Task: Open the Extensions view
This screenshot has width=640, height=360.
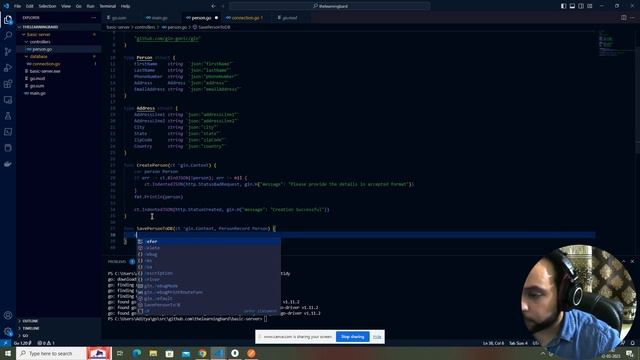Action: tap(8, 84)
